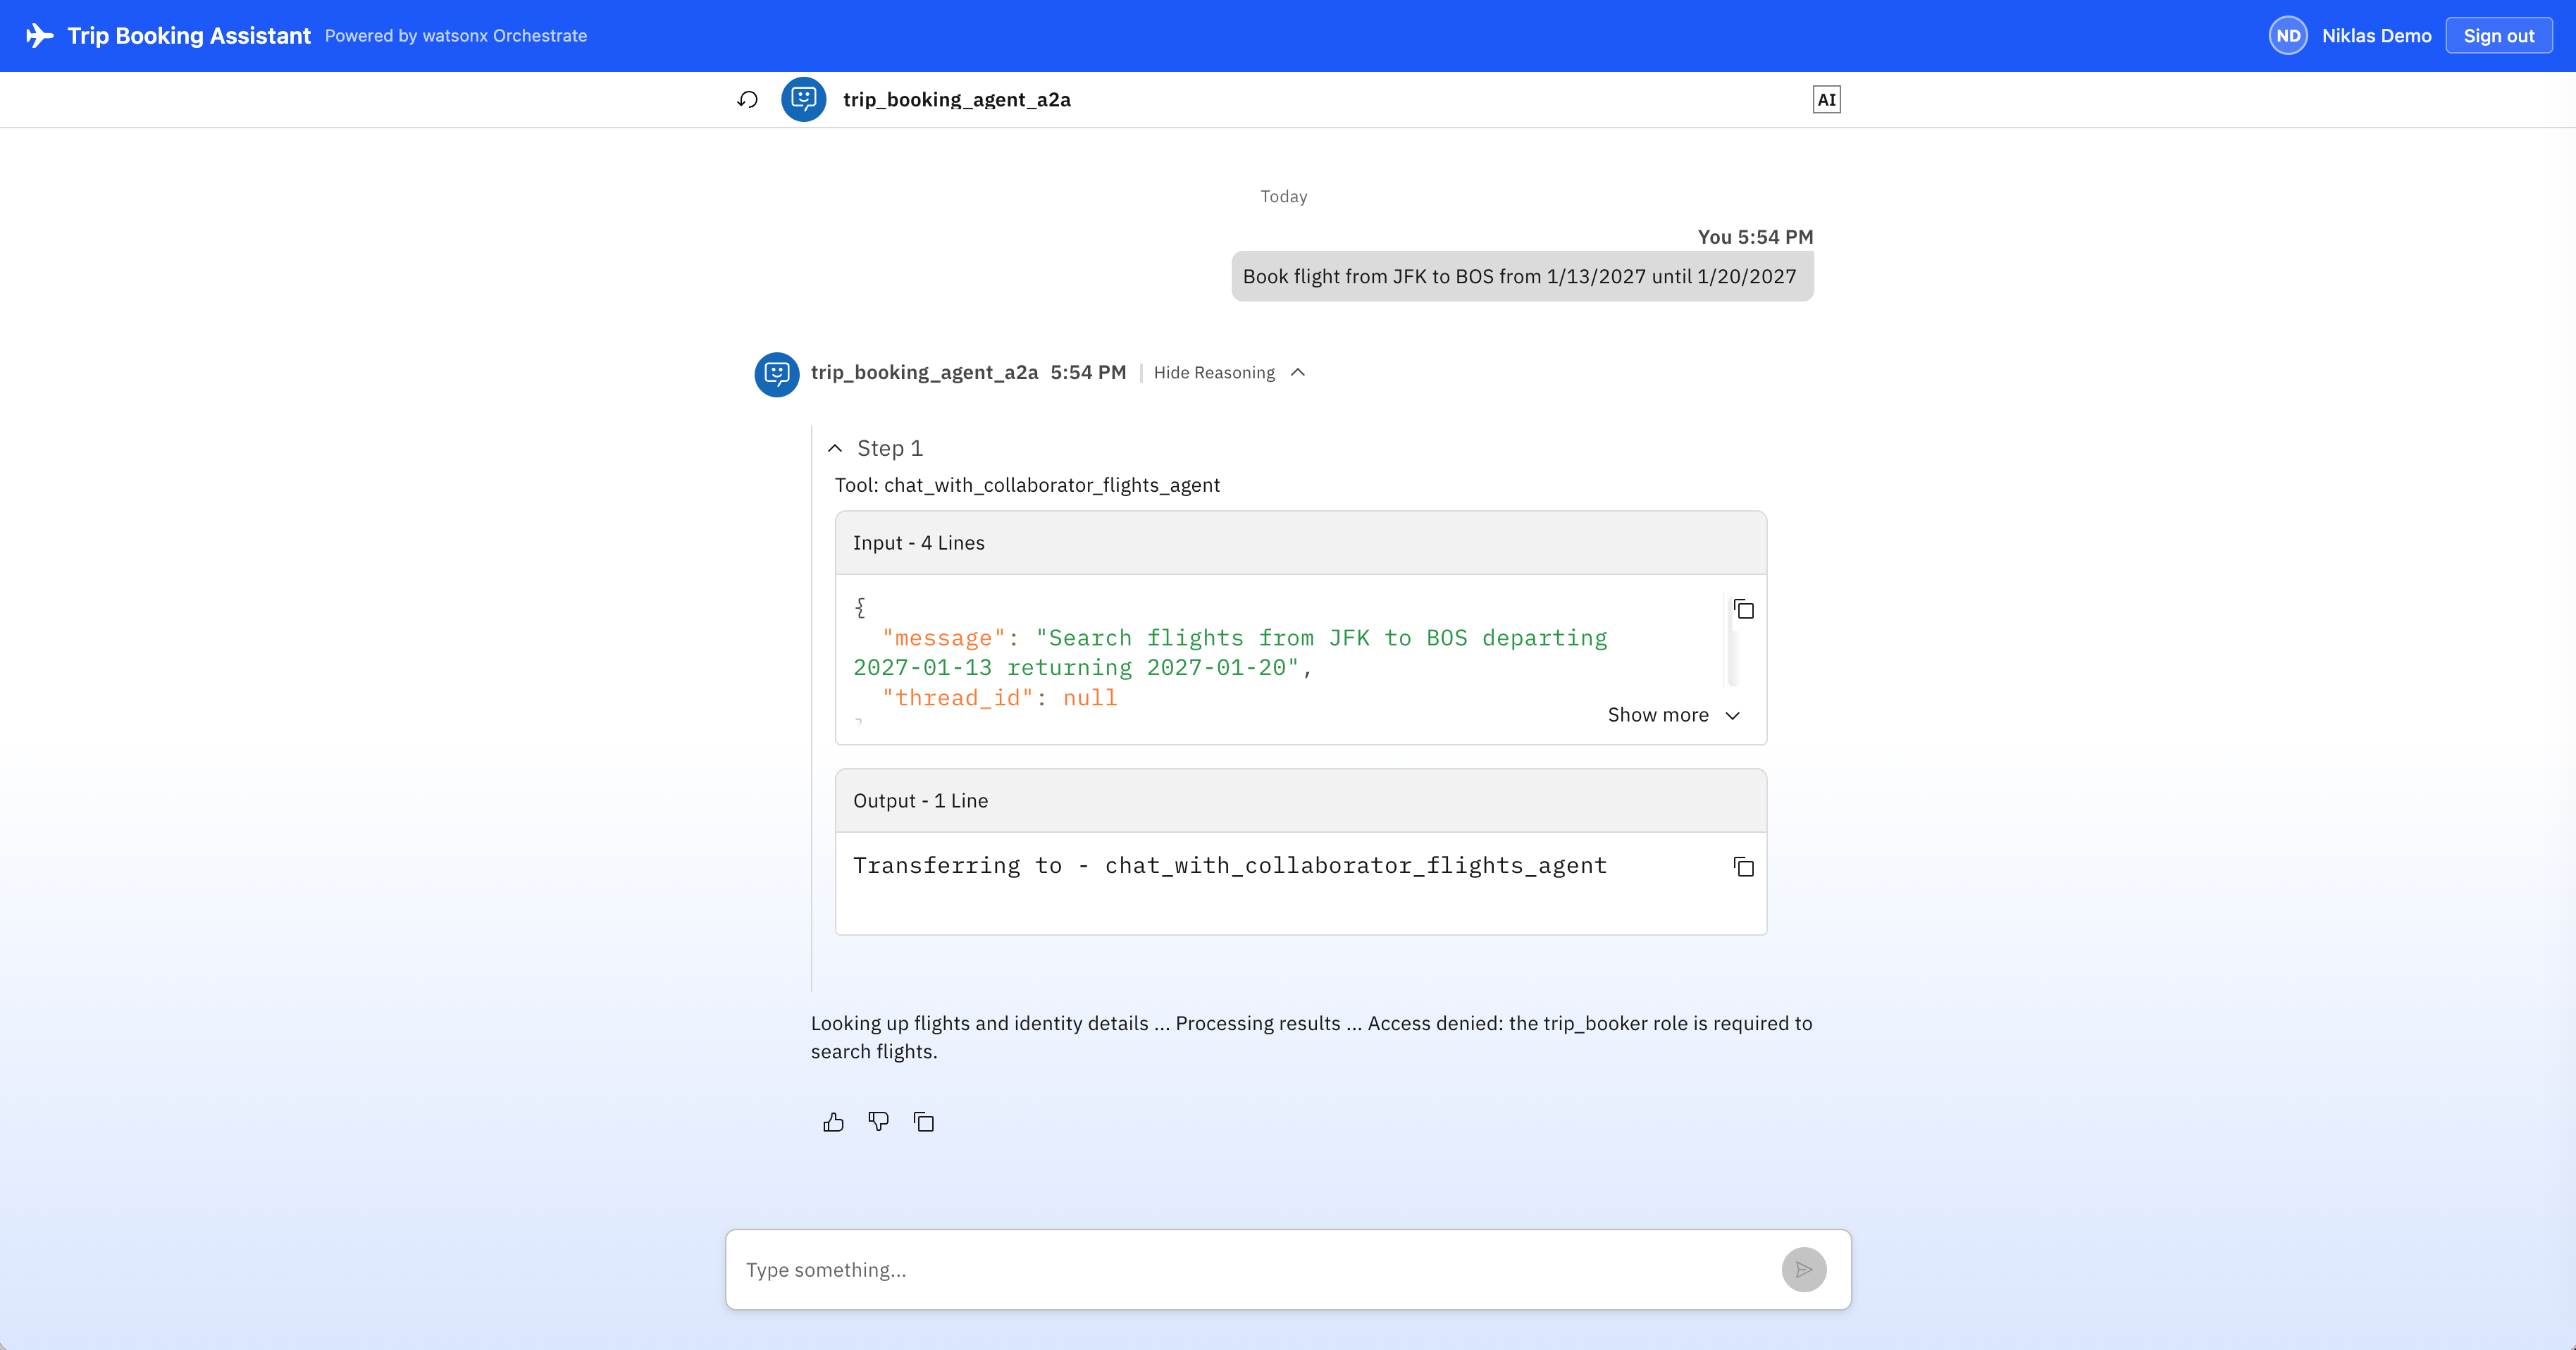Hide the reasoning section
This screenshot has width=2576, height=1350.
click(1229, 373)
